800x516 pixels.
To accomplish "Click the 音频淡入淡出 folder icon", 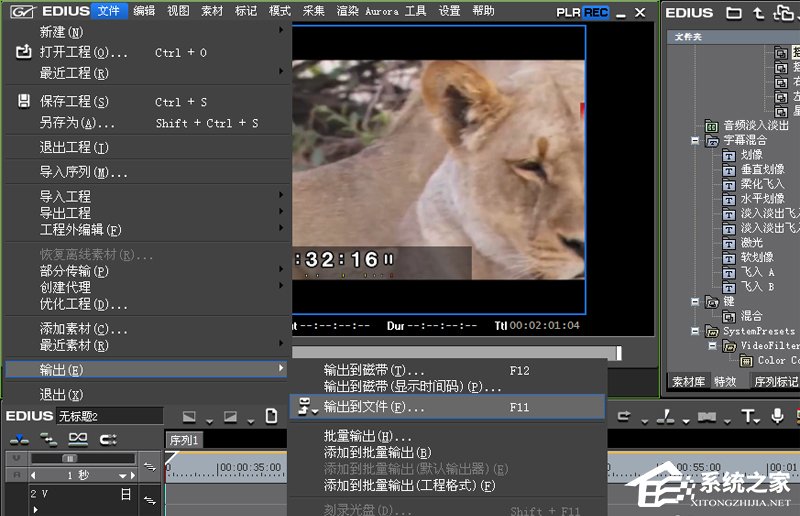I will (711, 126).
